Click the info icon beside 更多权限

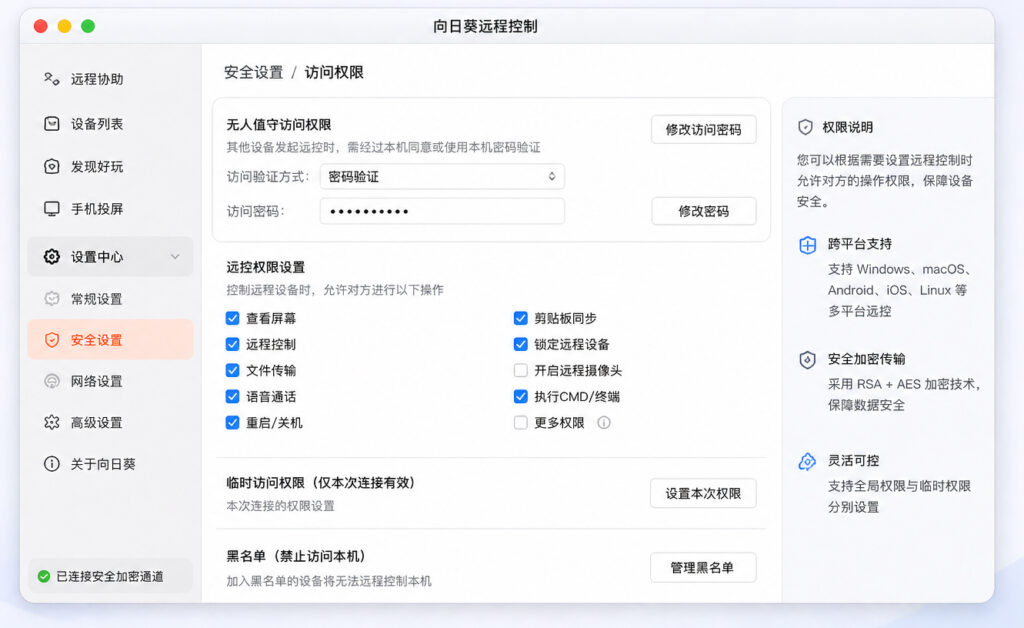(x=604, y=423)
